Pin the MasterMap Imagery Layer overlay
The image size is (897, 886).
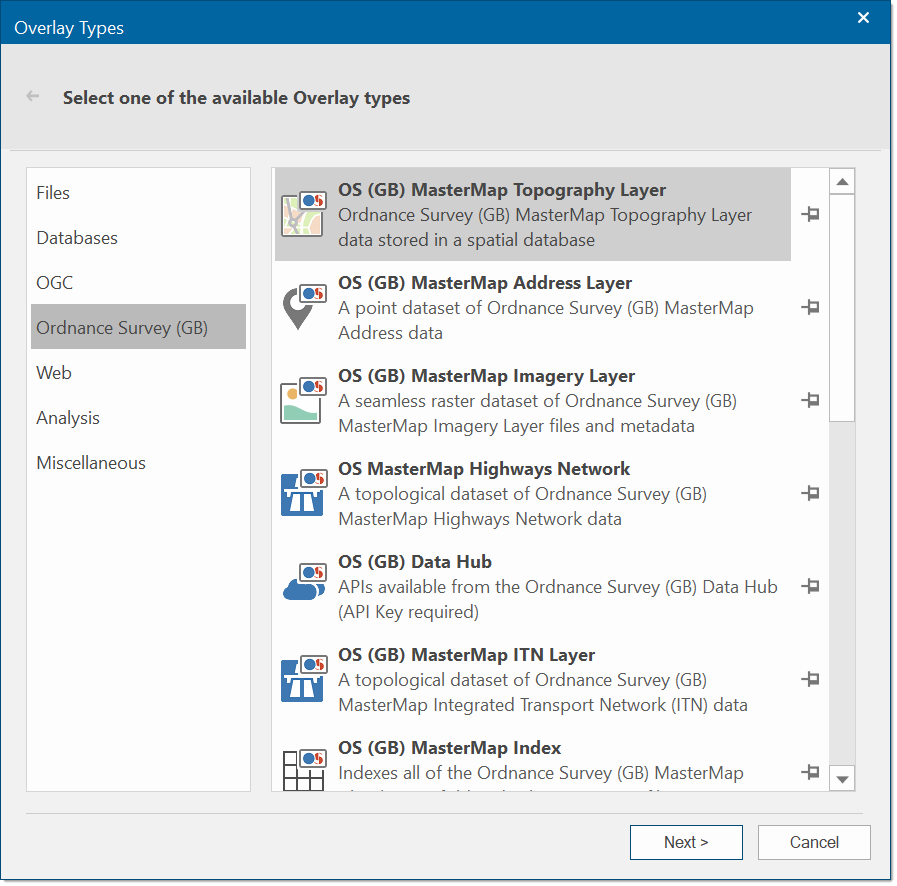click(811, 400)
